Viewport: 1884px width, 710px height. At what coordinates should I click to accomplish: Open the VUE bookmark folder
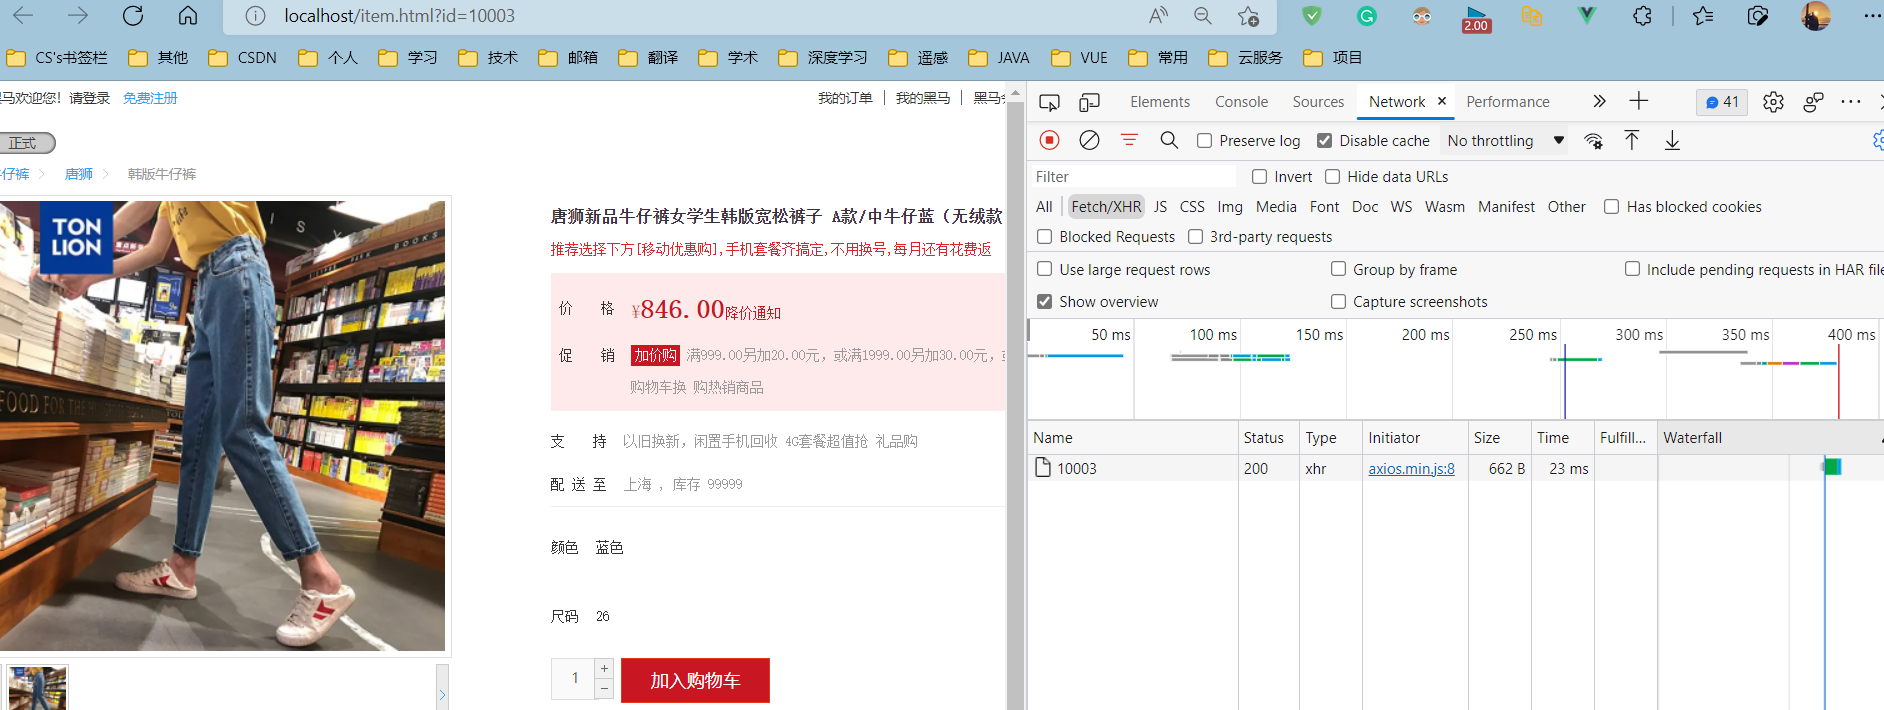(x=1079, y=58)
